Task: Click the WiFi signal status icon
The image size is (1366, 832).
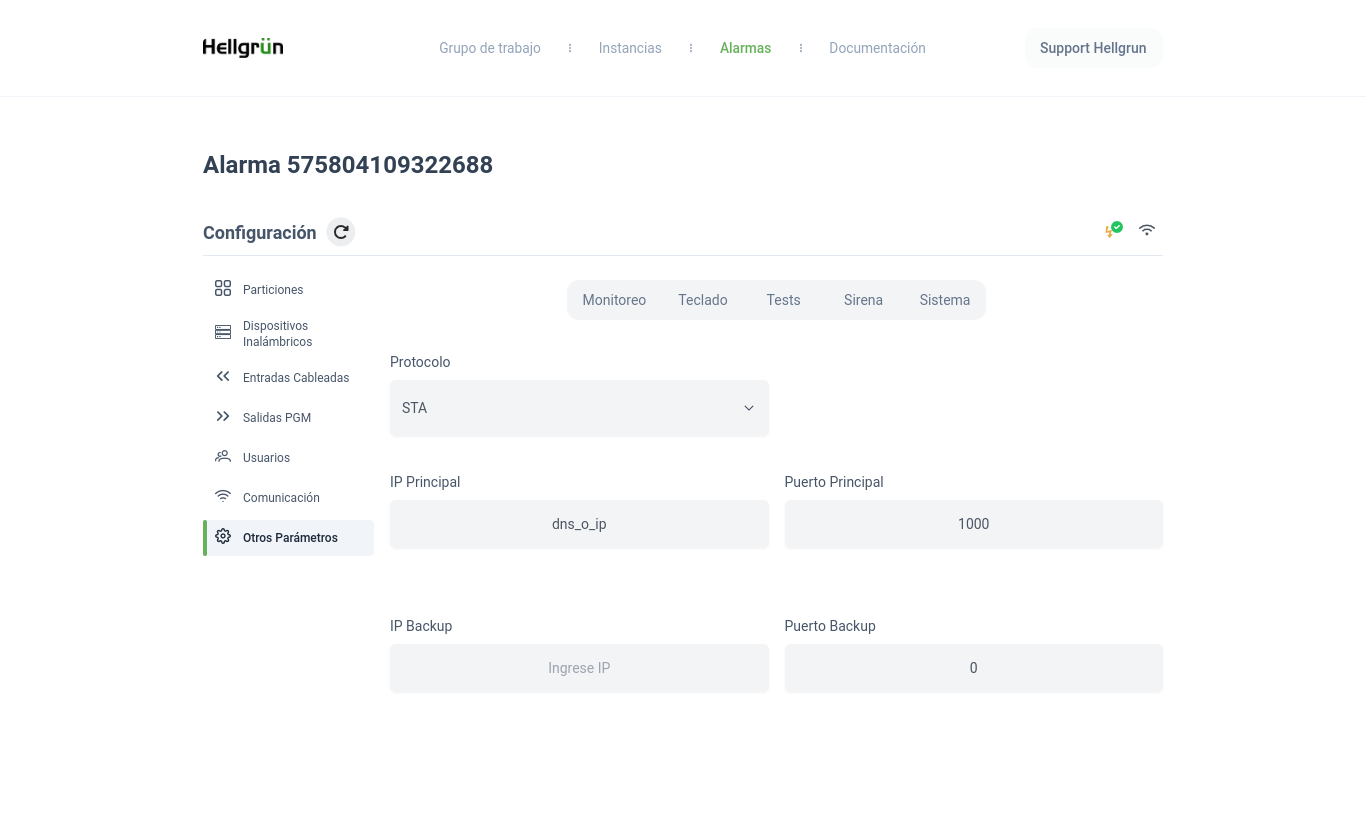Action: [x=1147, y=230]
